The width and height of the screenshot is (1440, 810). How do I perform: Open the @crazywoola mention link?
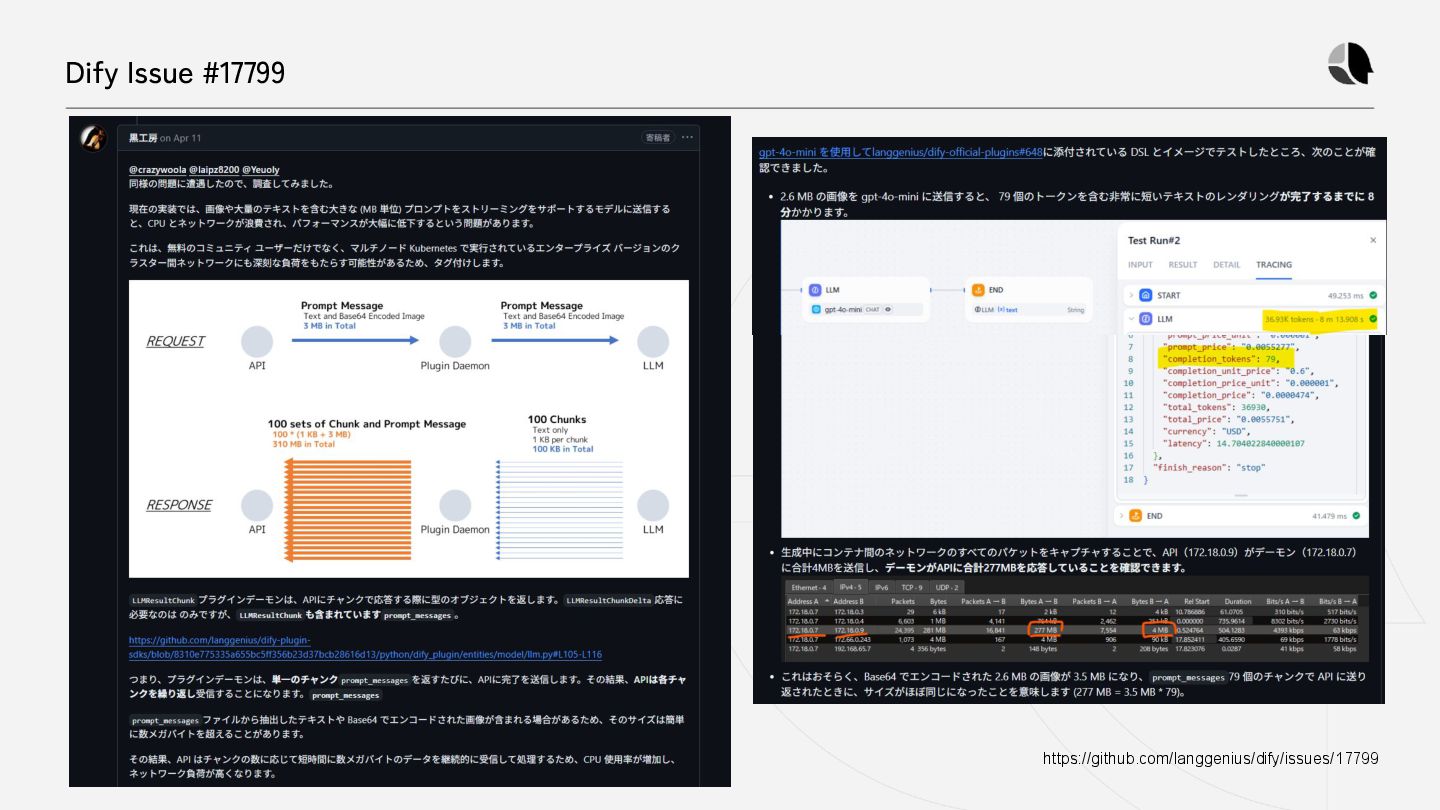[x=157, y=170]
